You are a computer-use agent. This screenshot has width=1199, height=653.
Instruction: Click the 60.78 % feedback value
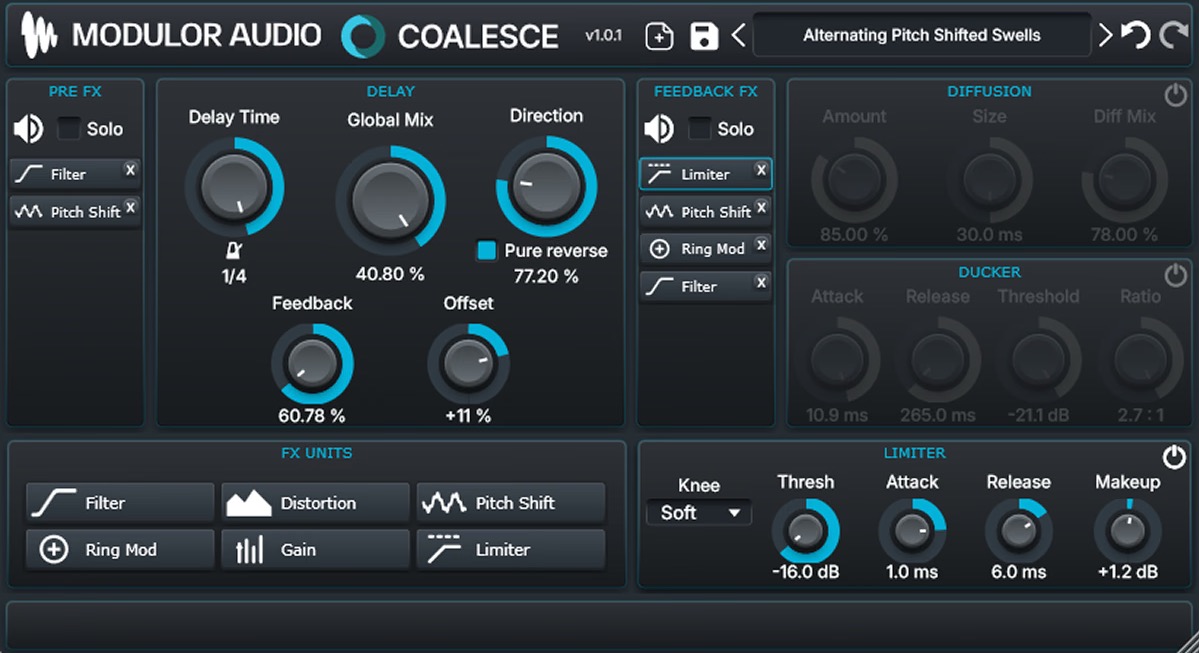coord(312,416)
